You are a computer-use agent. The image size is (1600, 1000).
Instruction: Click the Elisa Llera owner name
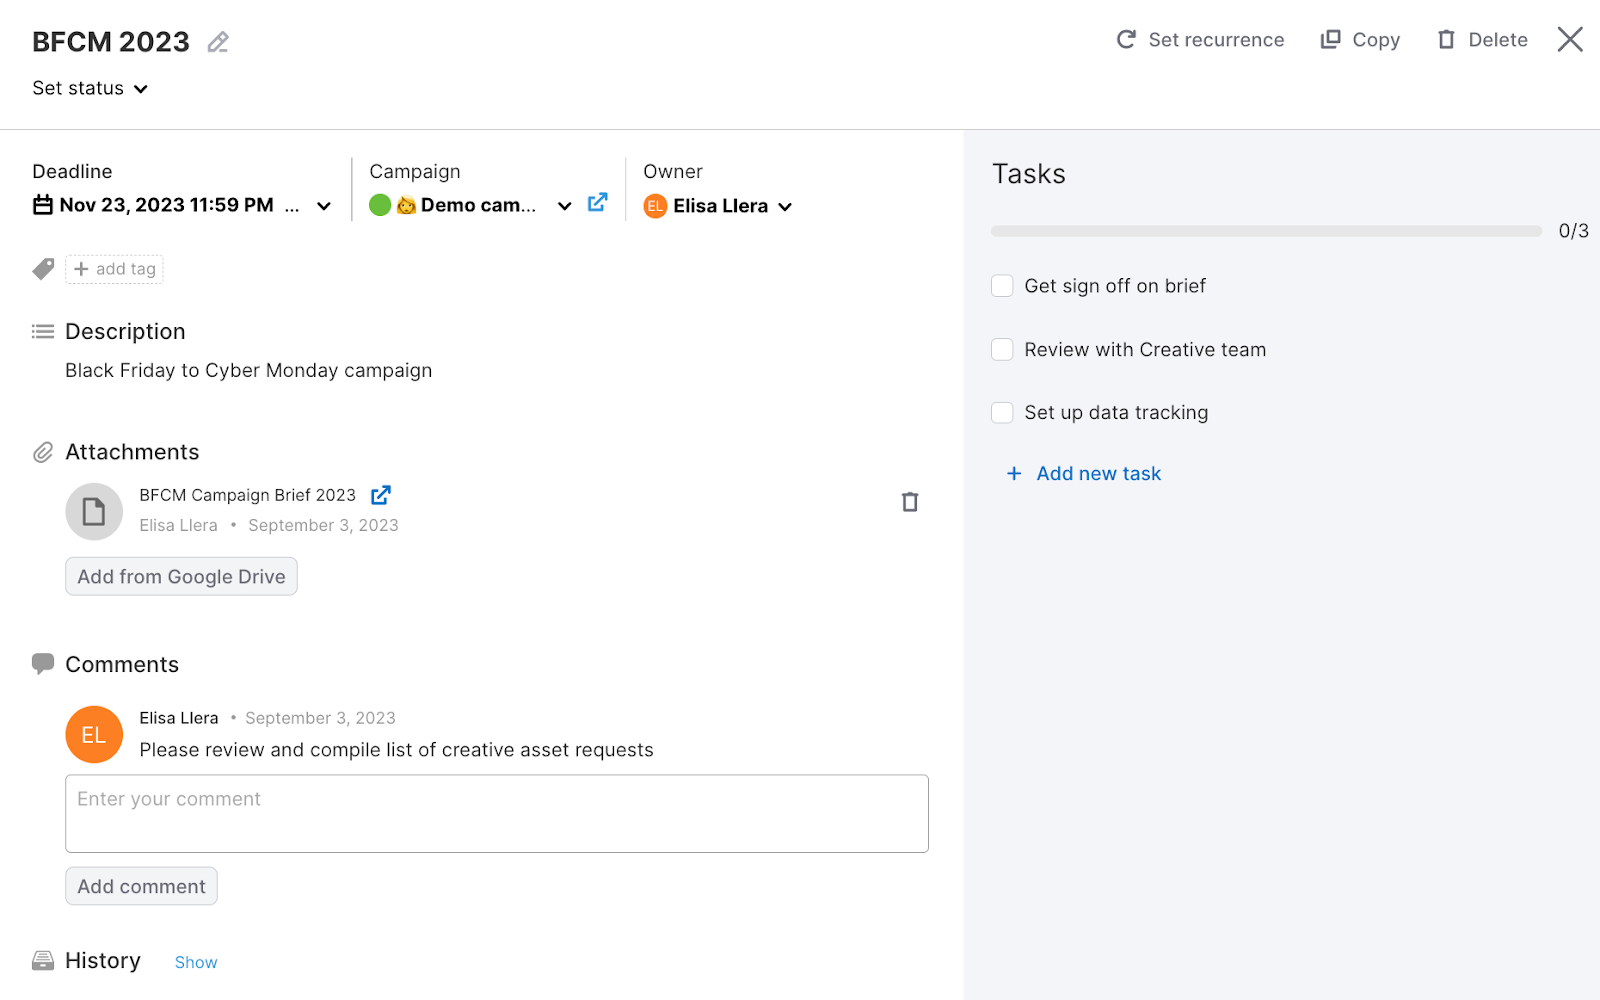point(720,206)
